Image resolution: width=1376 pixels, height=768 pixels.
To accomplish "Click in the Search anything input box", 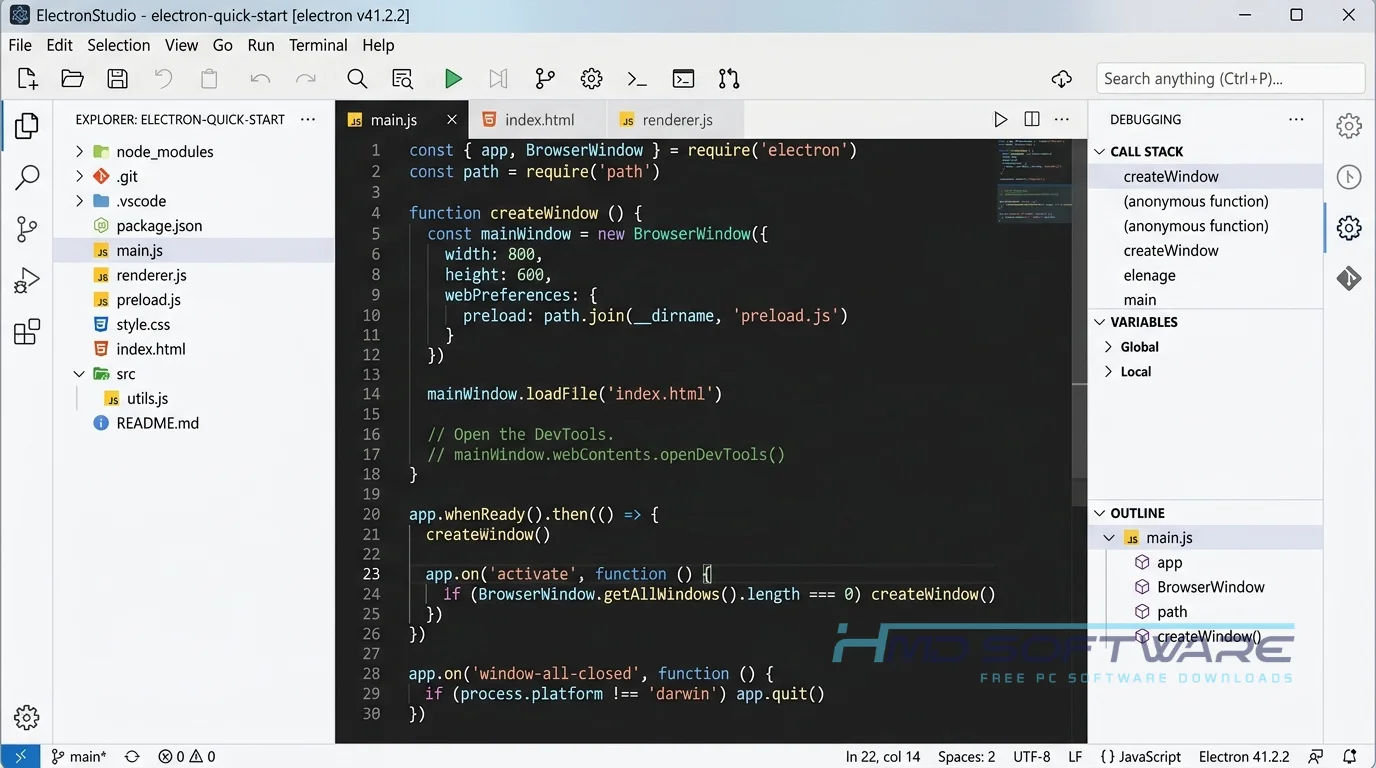I will pos(1231,79).
